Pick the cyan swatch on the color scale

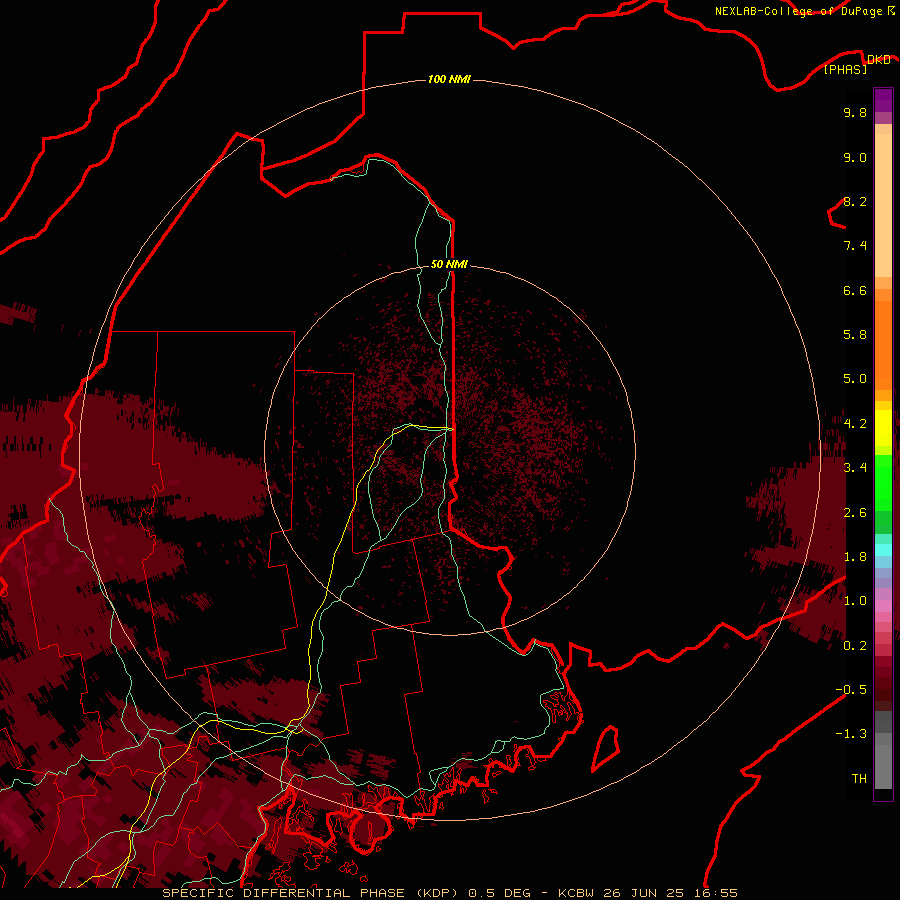pyautogui.click(x=883, y=550)
